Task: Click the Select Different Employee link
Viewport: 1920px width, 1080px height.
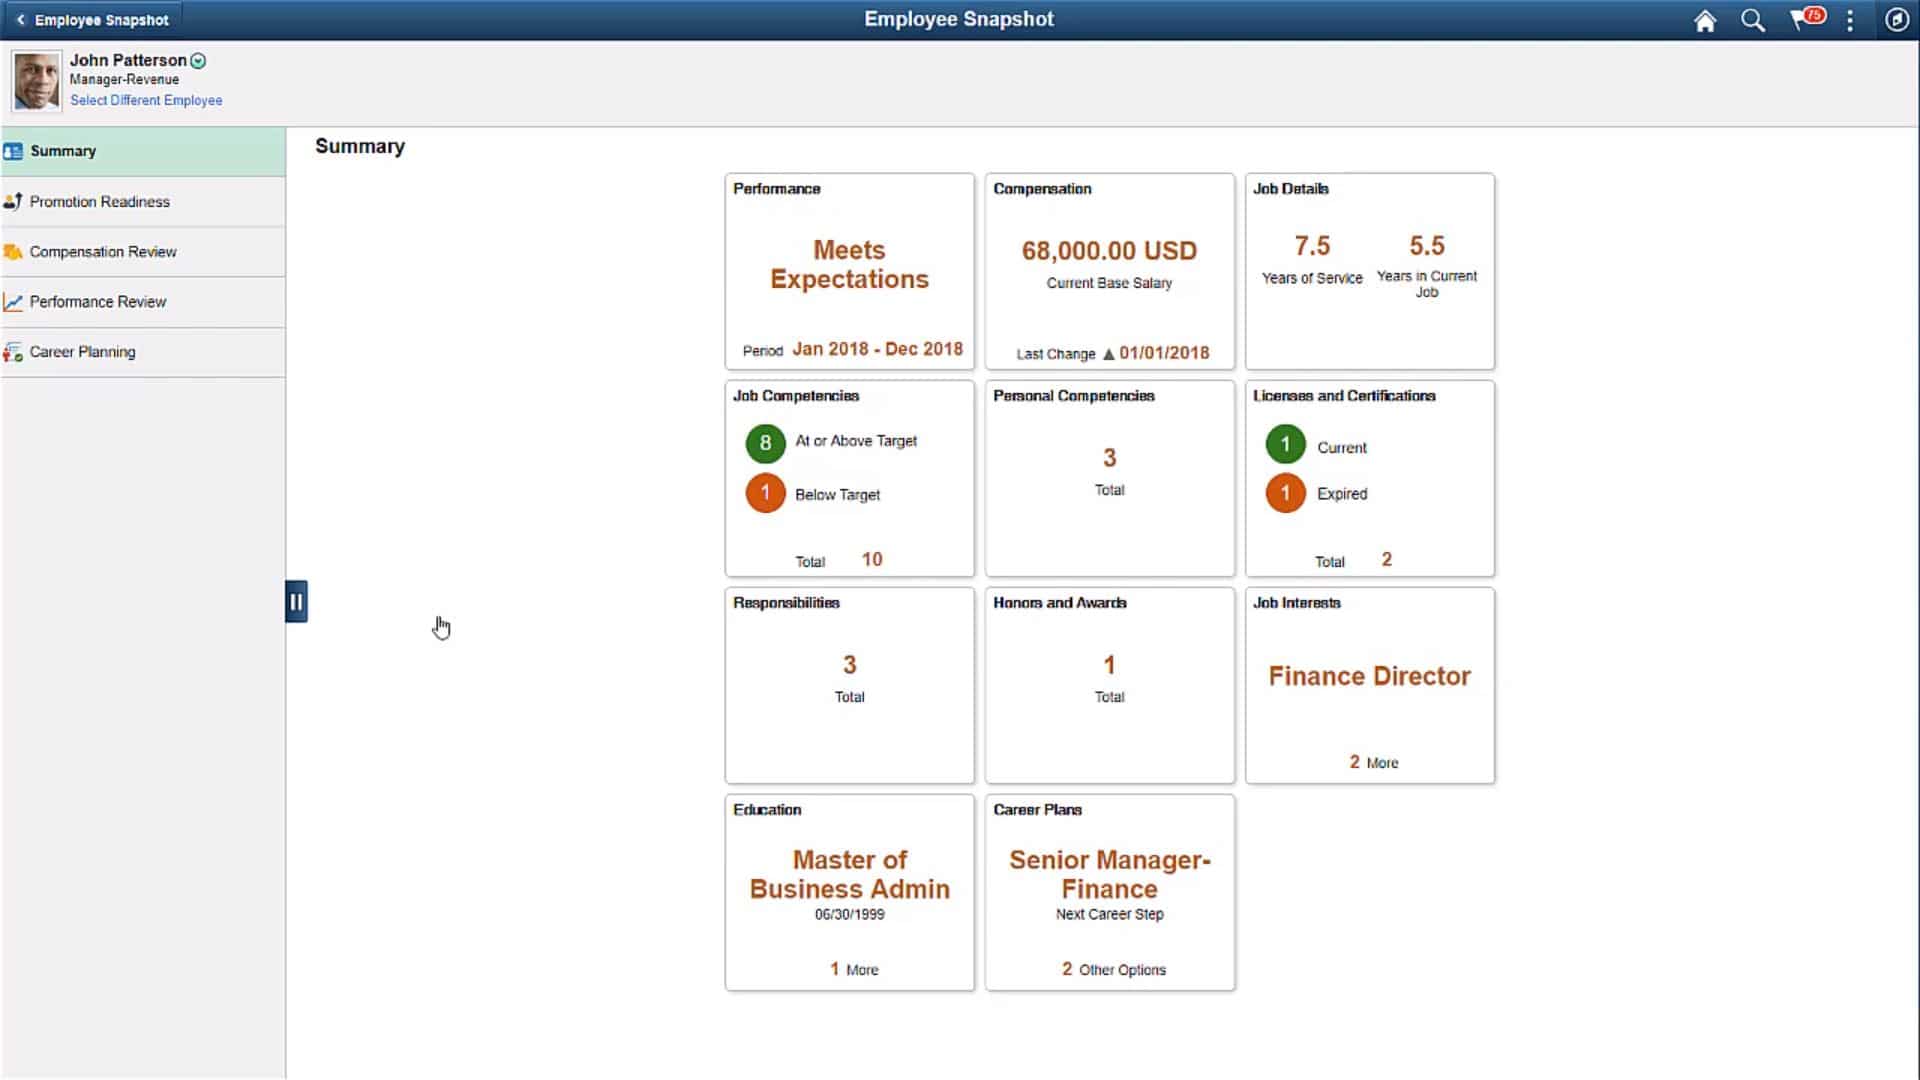Action: coord(146,100)
